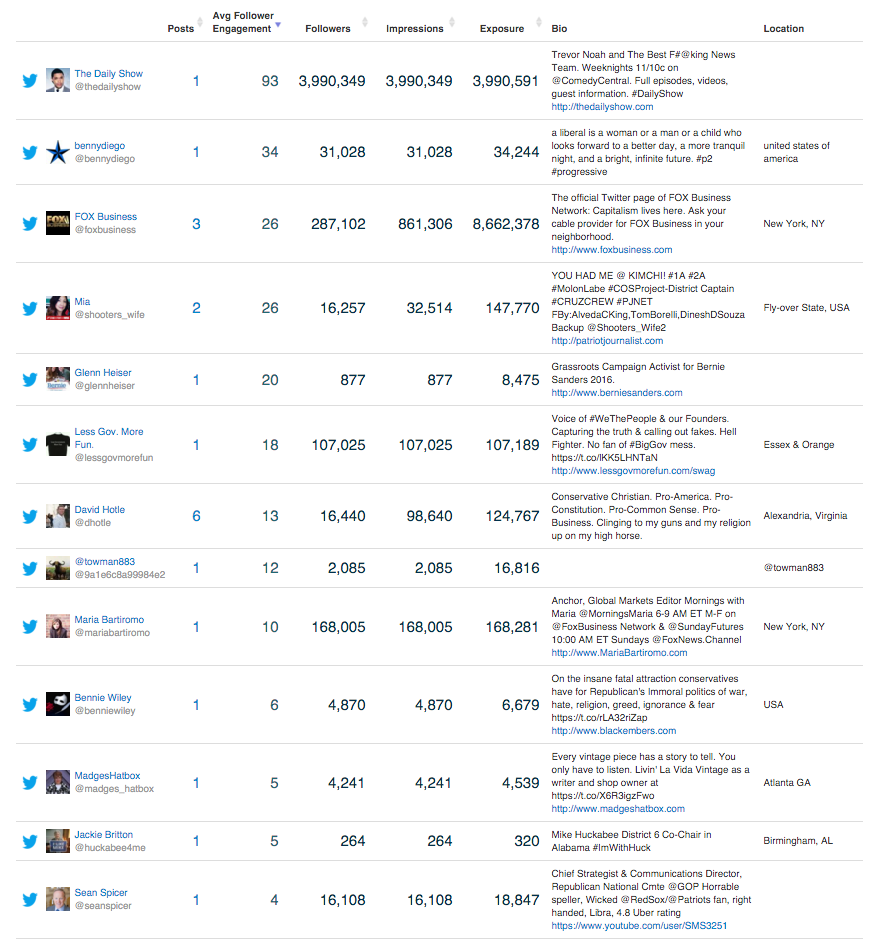Screen dimensions: 875x940
Task: Sort the table by the Impressions column
Action: pos(415,28)
